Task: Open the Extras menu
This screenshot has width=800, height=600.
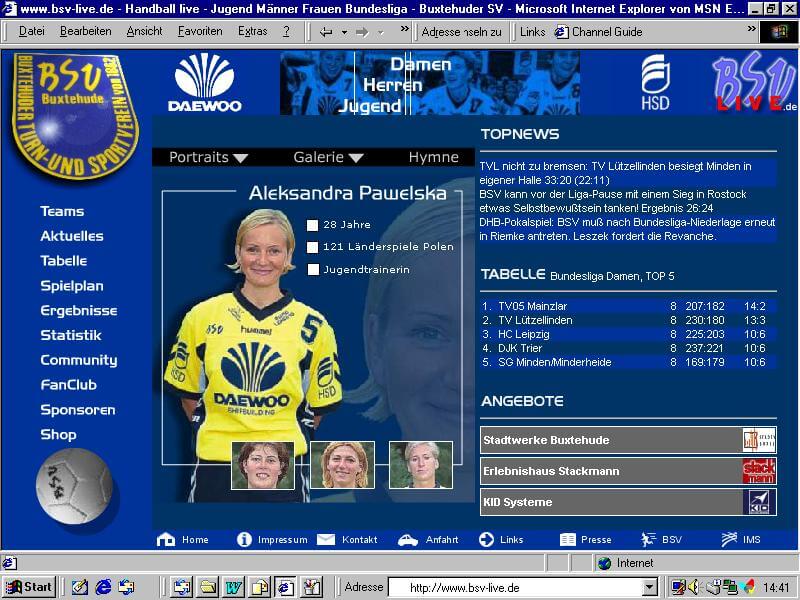Action: tap(253, 32)
